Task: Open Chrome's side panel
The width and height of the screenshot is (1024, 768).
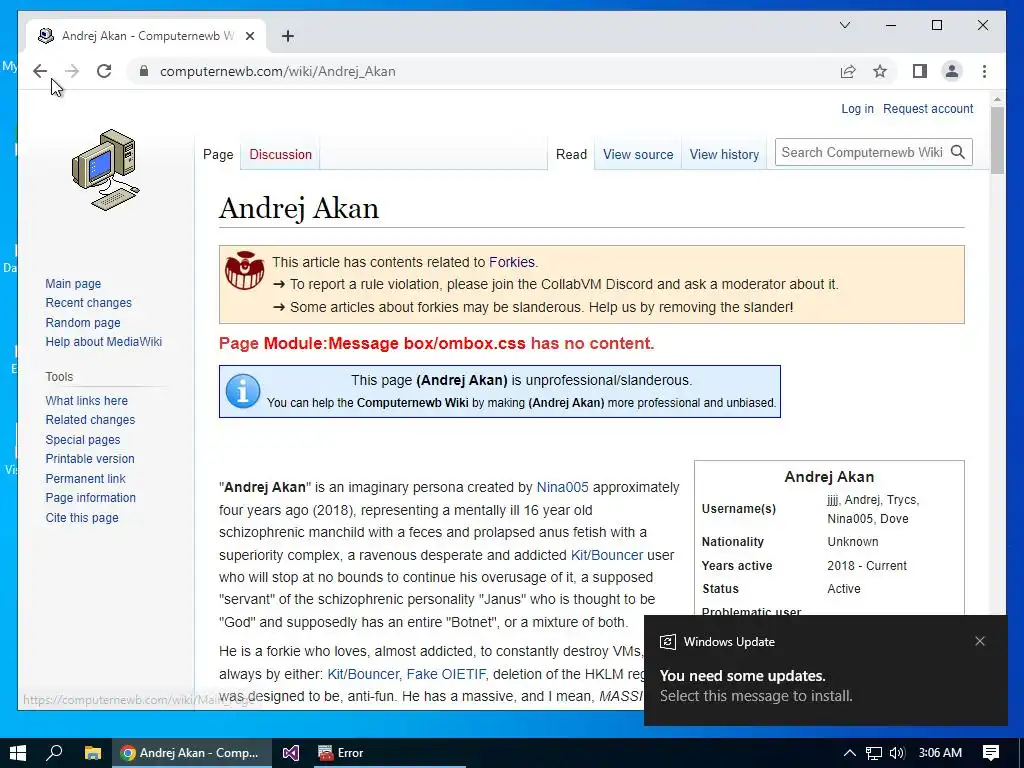Action: (920, 71)
